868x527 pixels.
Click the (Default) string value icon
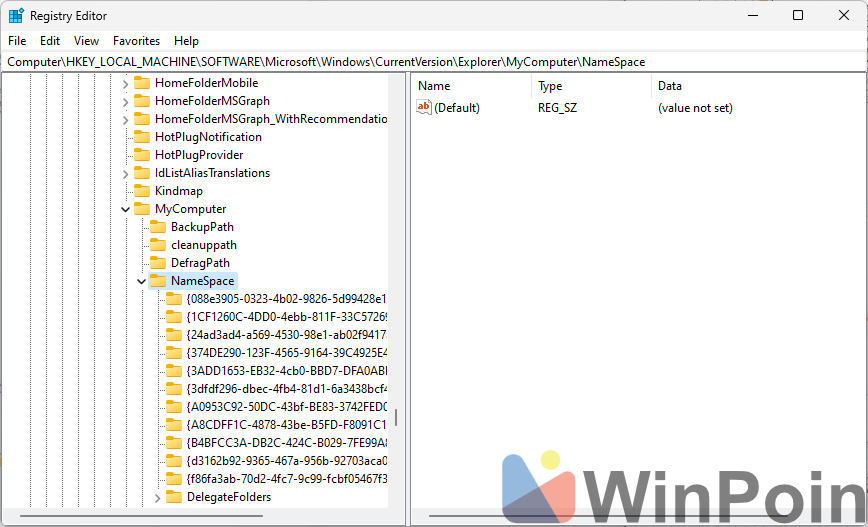point(424,107)
